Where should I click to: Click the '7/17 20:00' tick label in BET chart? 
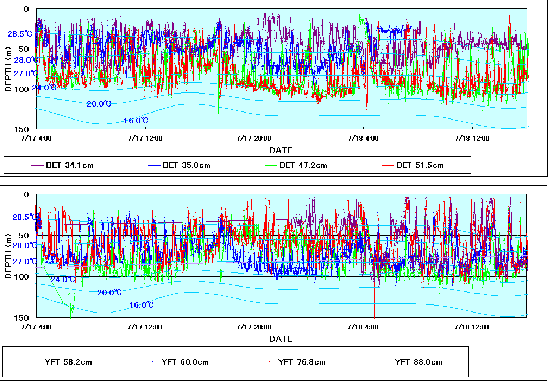tap(254, 138)
